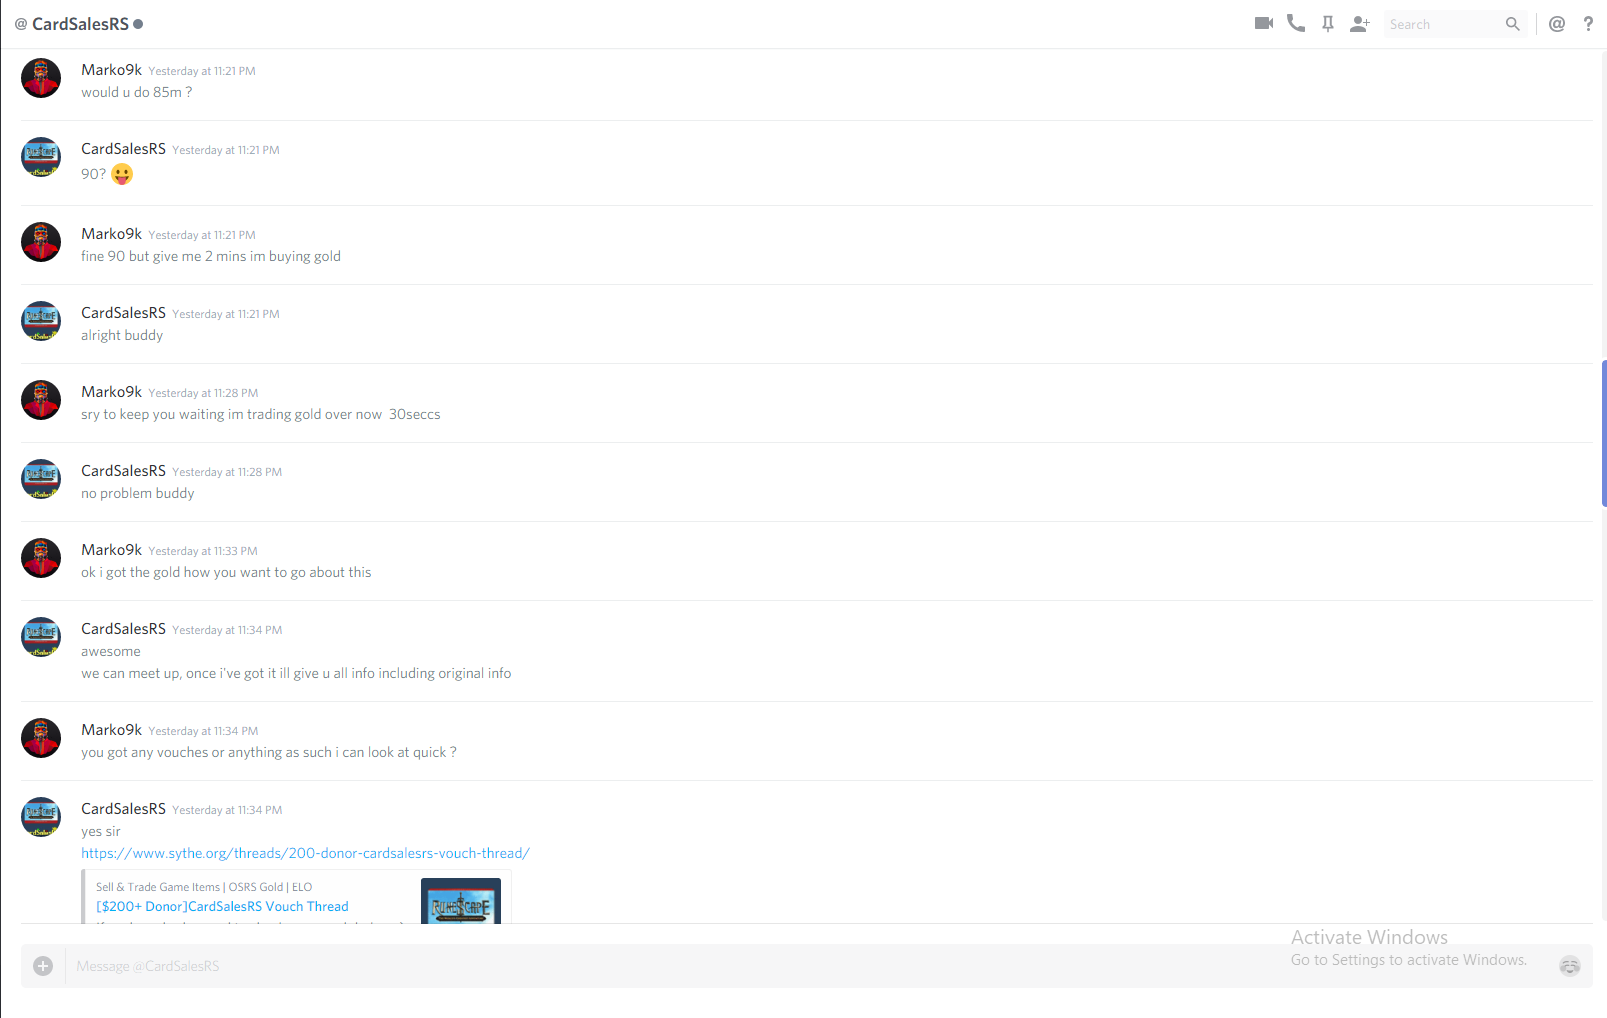Viewport: 1607px width, 1018px height.
Task: Click username CardSalesRS above 'alright buddy'
Action: (x=123, y=313)
